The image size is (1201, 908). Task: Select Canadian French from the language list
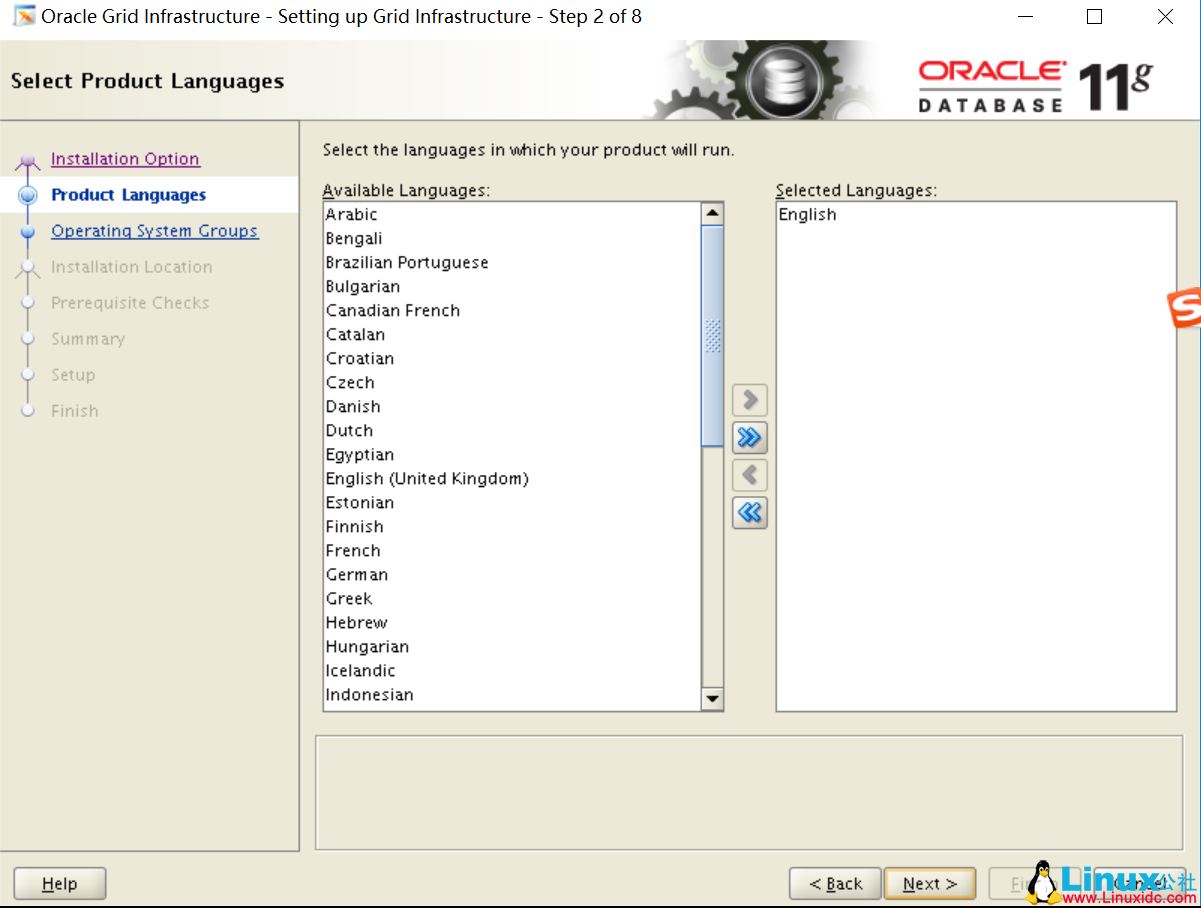(x=393, y=310)
